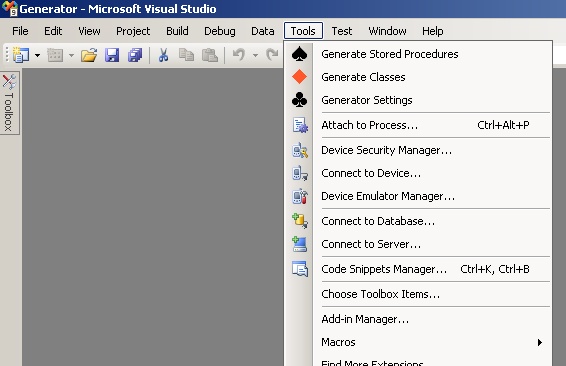This screenshot has width=566, height=366.
Task: Click the Save All toolbar icon
Action: click(135, 55)
